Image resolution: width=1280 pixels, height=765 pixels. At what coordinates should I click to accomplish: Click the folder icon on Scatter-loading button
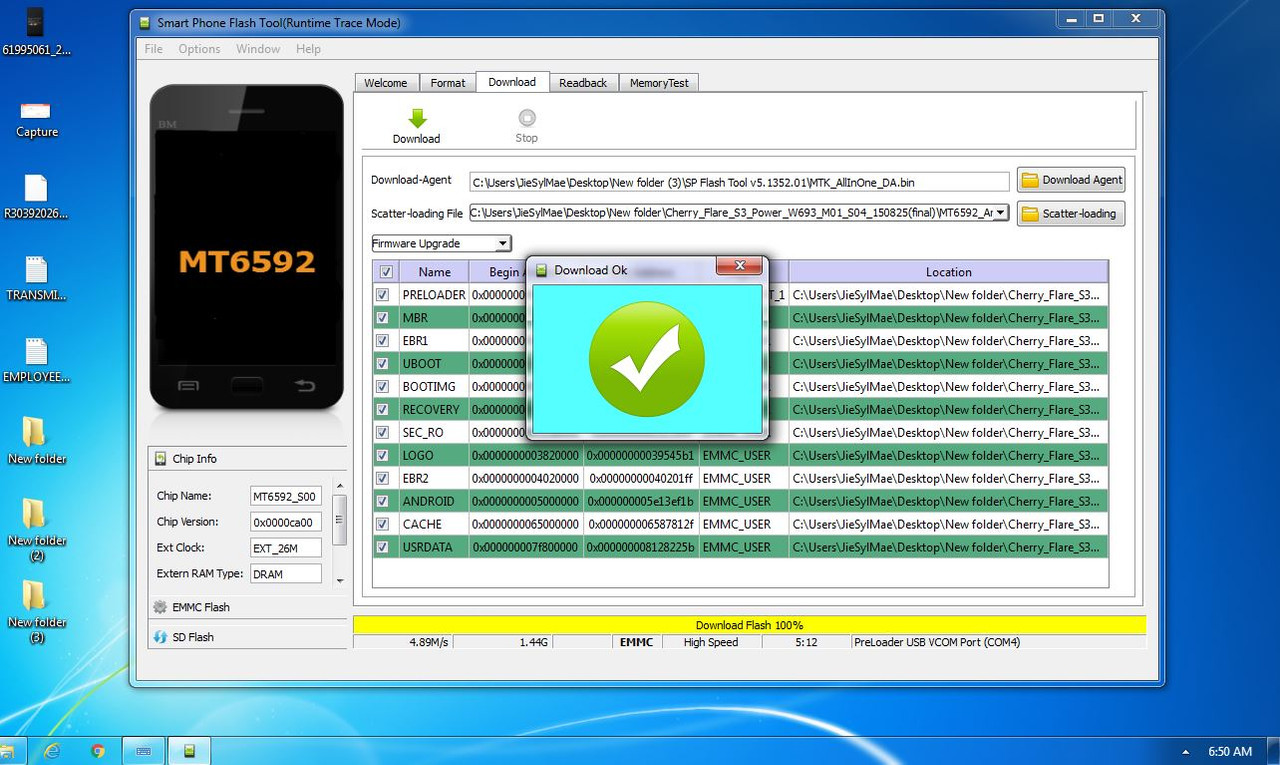tap(1029, 213)
